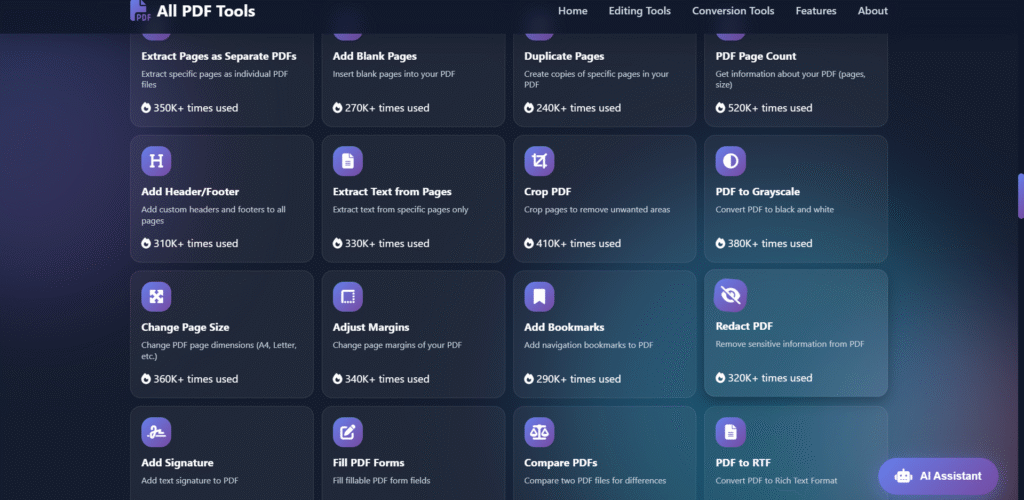Click the Compare PDFs balance scale icon
This screenshot has width=1024, height=500.
pyautogui.click(x=539, y=432)
